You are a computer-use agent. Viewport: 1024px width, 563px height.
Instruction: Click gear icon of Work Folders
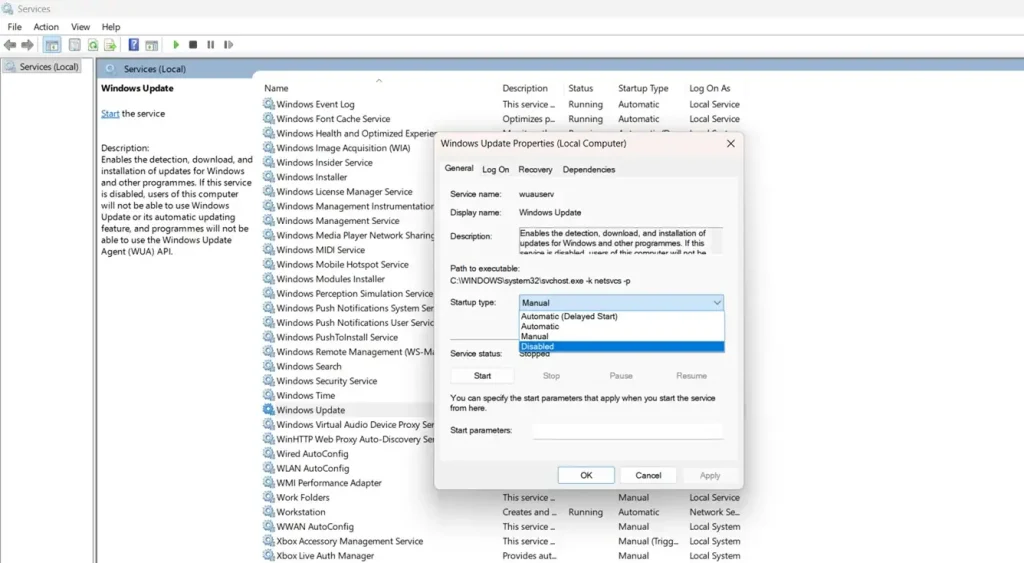click(x=268, y=497)
